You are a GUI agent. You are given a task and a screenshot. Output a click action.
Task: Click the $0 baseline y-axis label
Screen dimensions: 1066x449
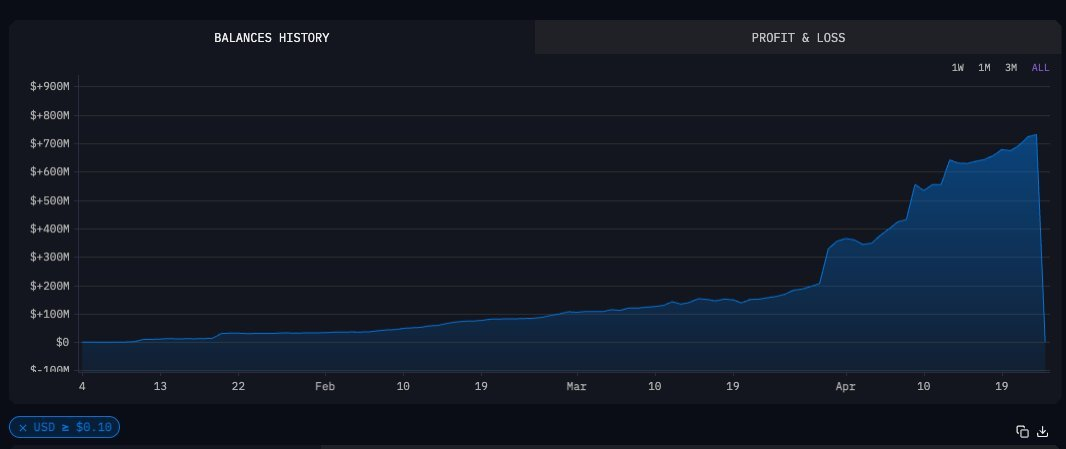point(63,342)
